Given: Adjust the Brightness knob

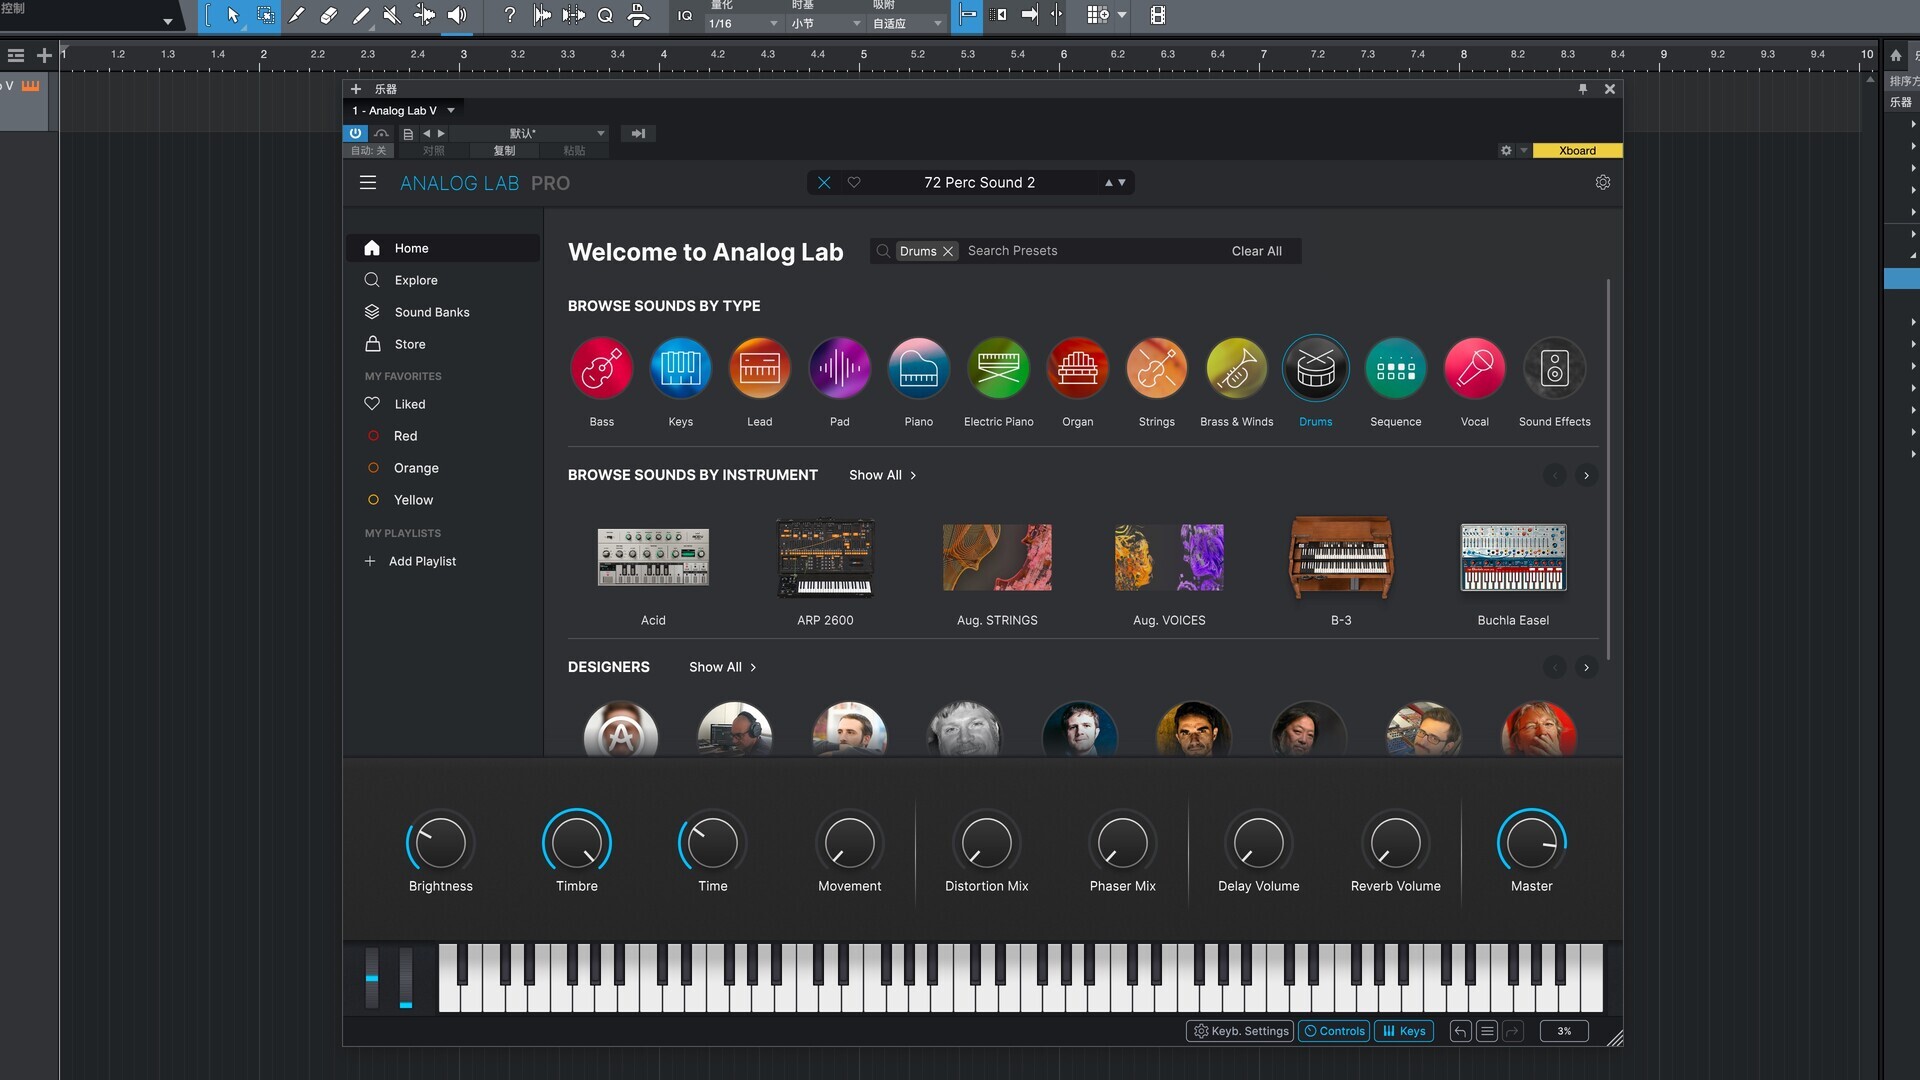Looking at the screenshot, I should click(x=440, y=843).
